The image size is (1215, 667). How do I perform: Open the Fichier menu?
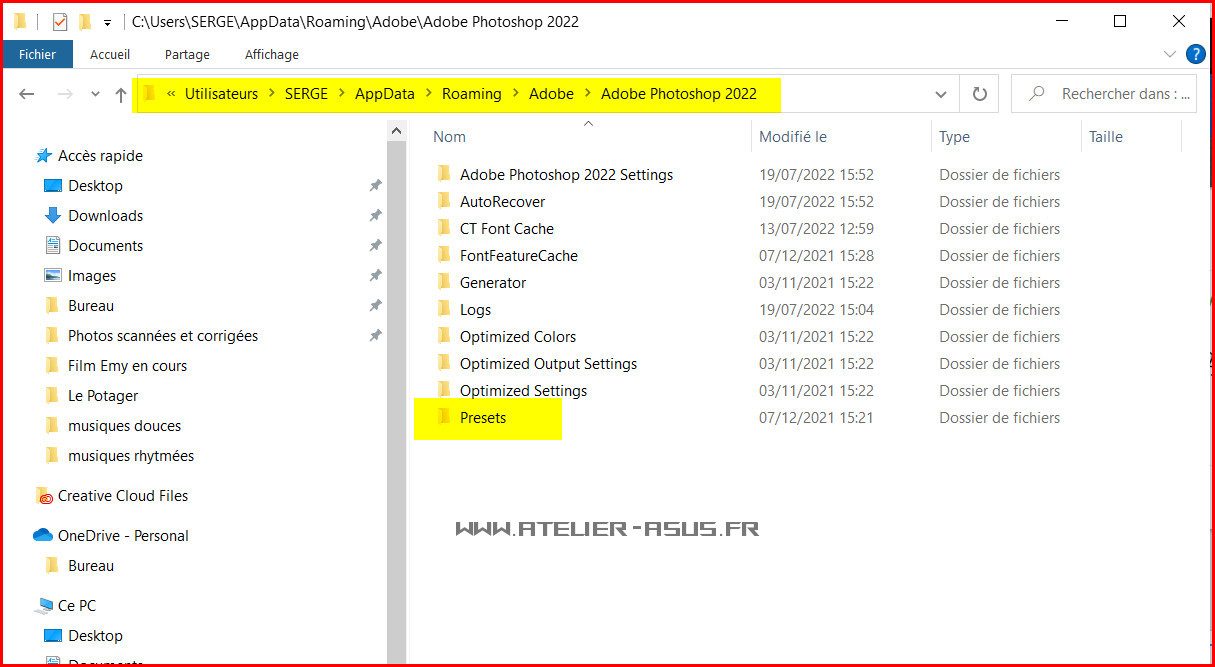[x=36, y=54]
